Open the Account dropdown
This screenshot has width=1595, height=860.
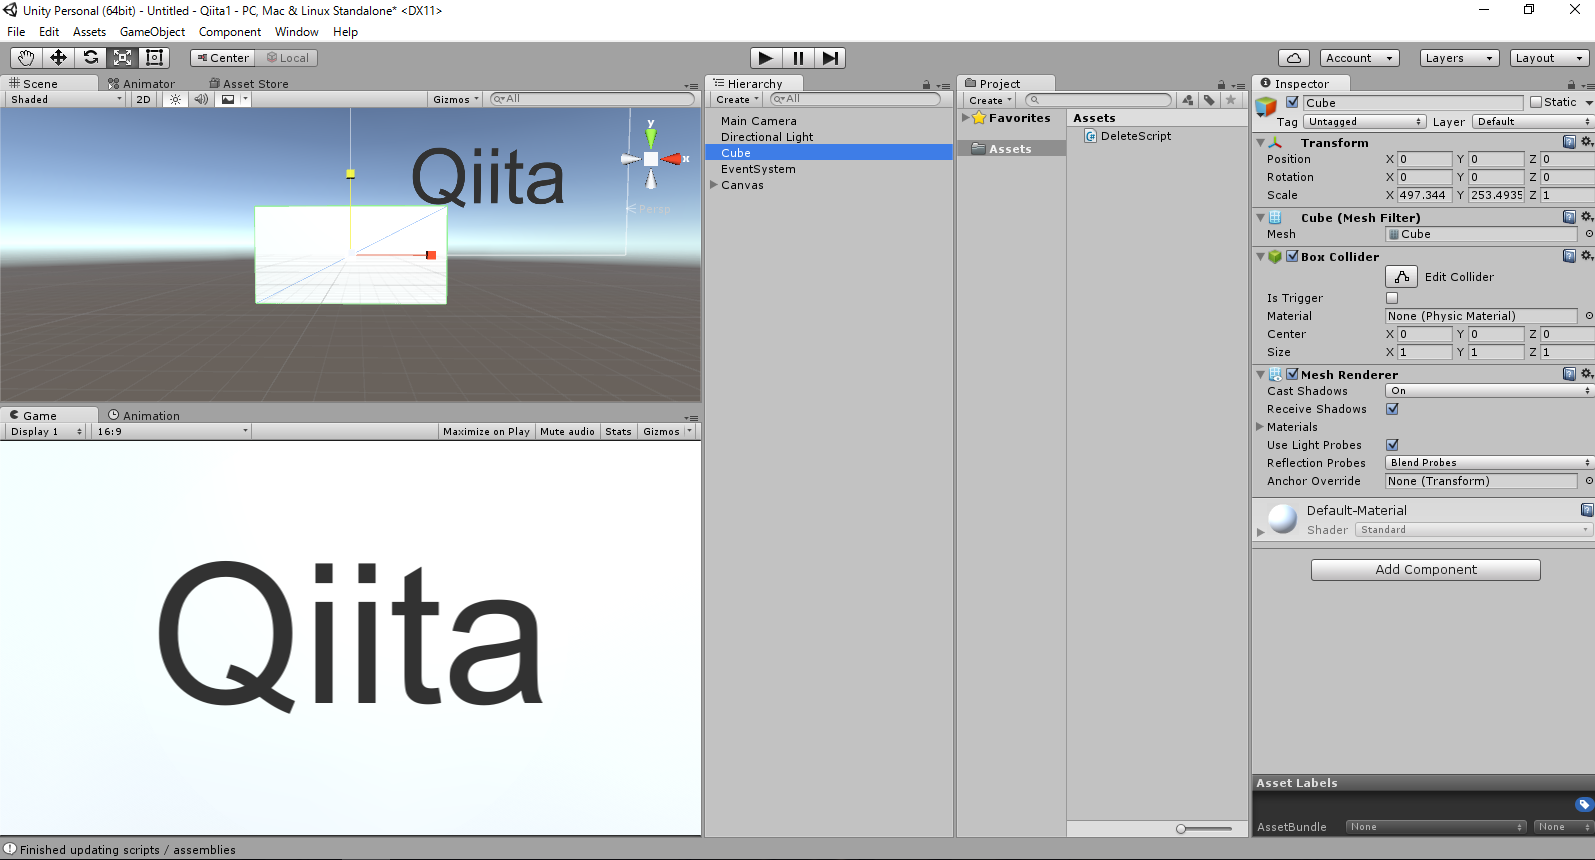(1359, 58)
